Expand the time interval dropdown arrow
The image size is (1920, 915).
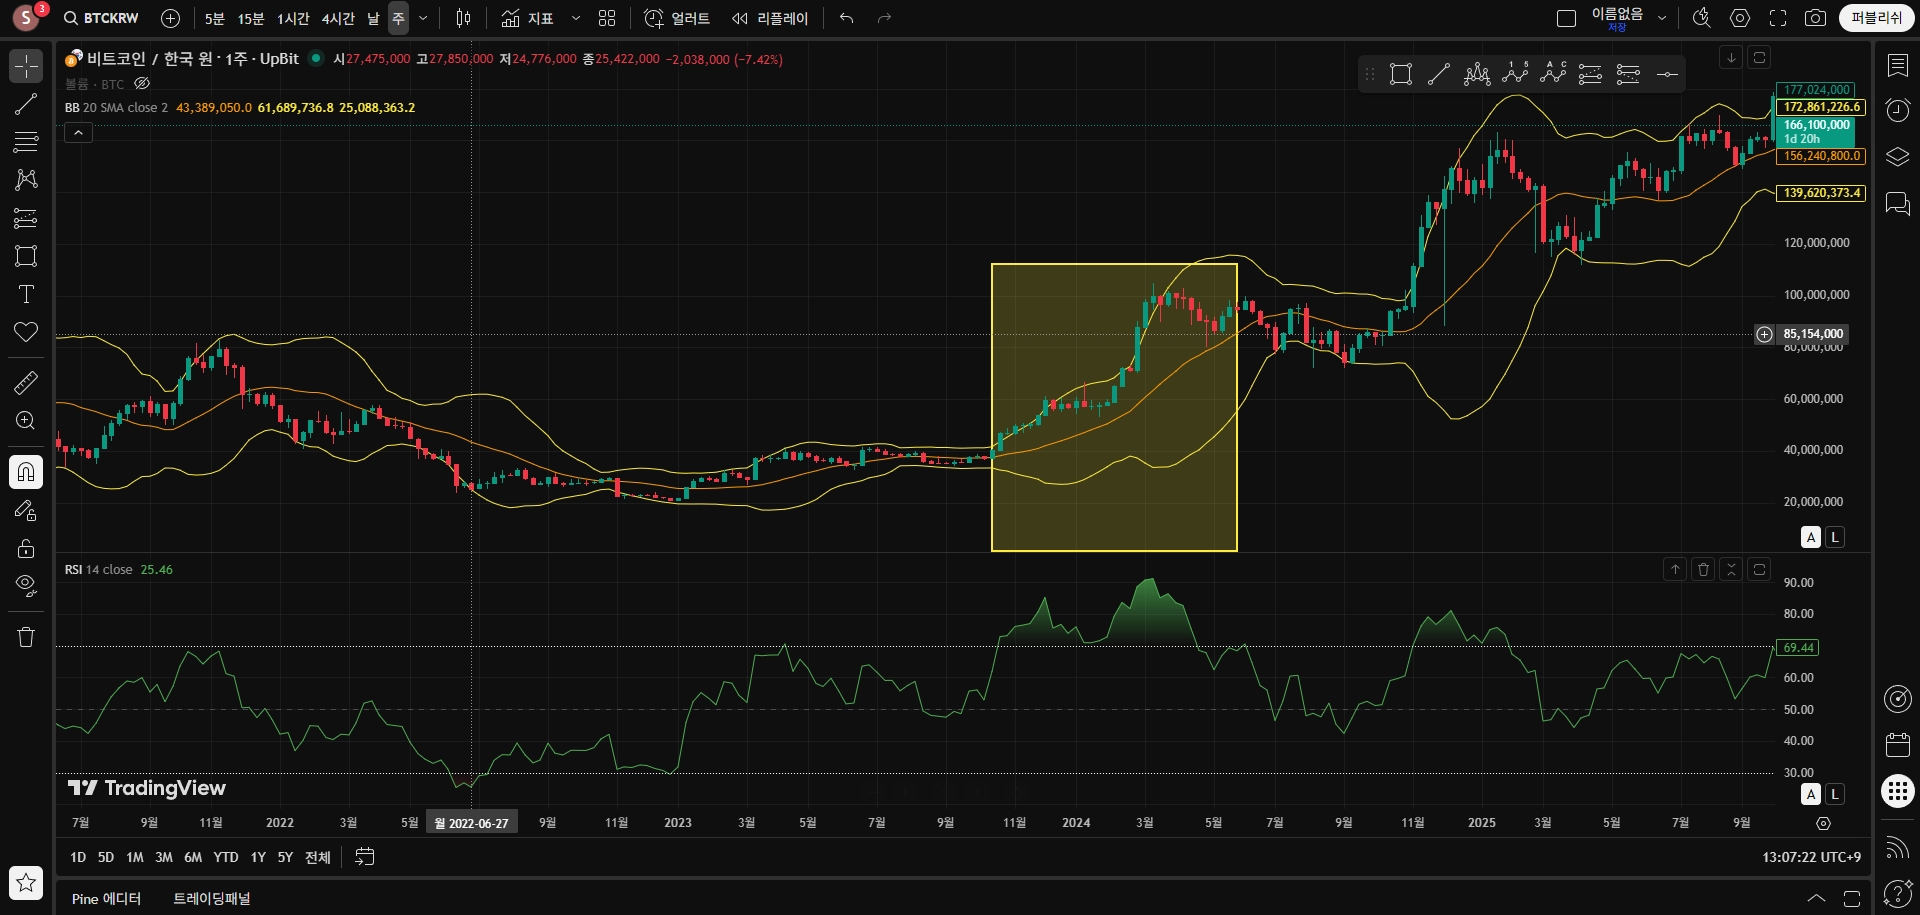point(423,18)
